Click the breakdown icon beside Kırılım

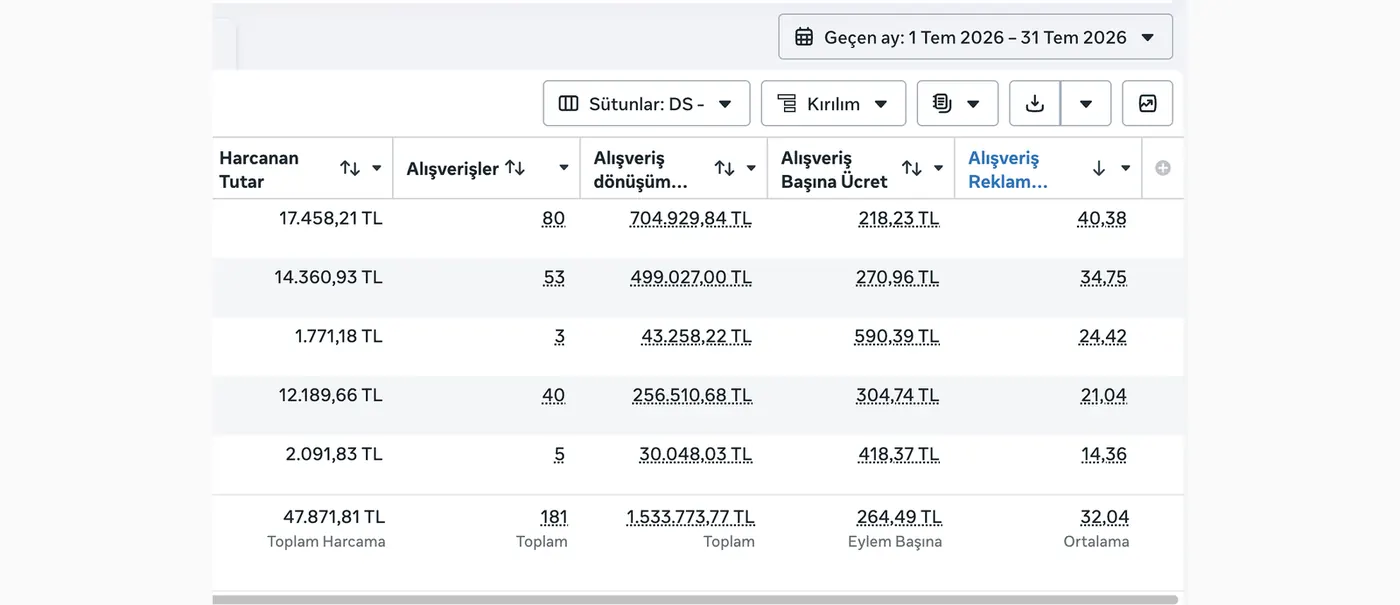(787, 103)
